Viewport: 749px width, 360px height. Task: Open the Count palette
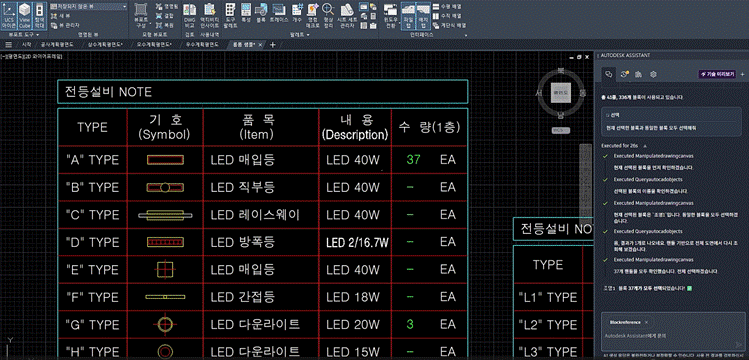[x=297, y=14]
